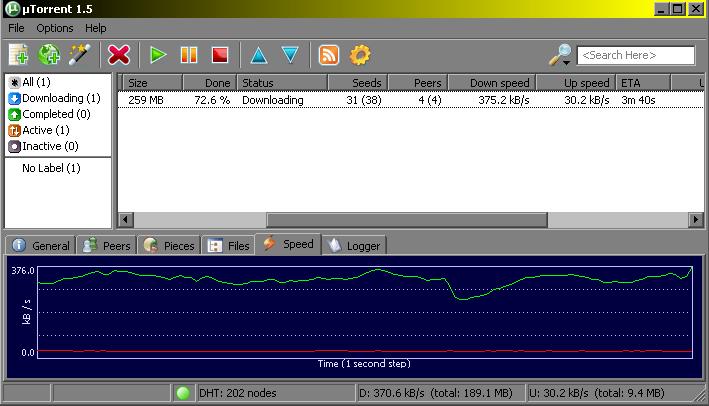Sort by the Status column header

click(282, 83)
